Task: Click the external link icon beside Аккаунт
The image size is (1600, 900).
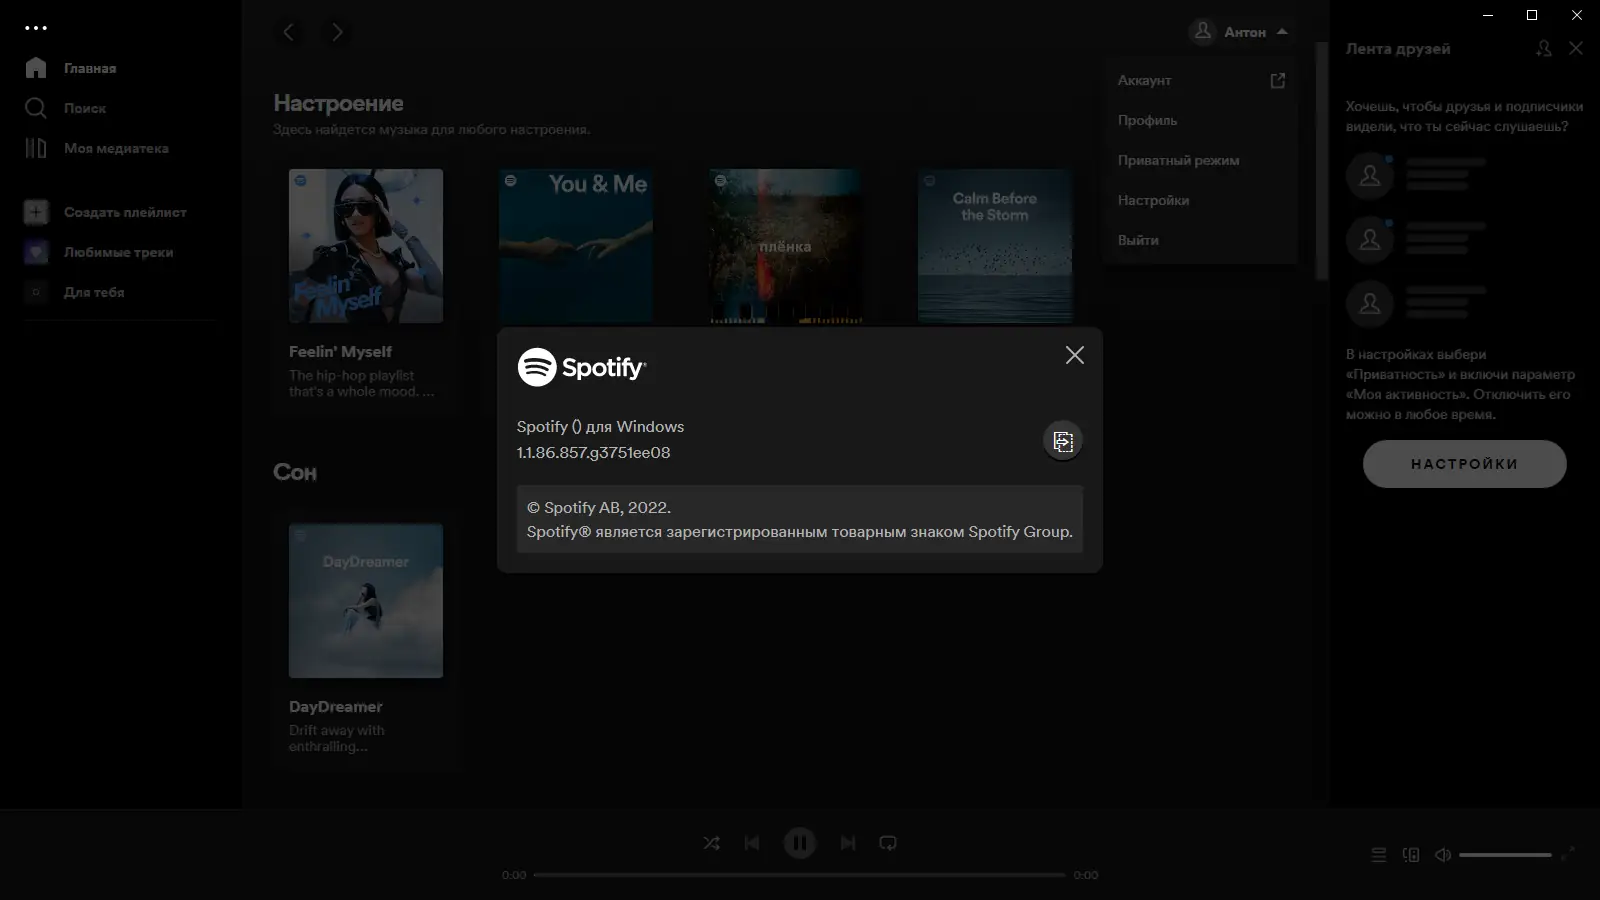Action: pyautogui.click(x=1277, y=80)
